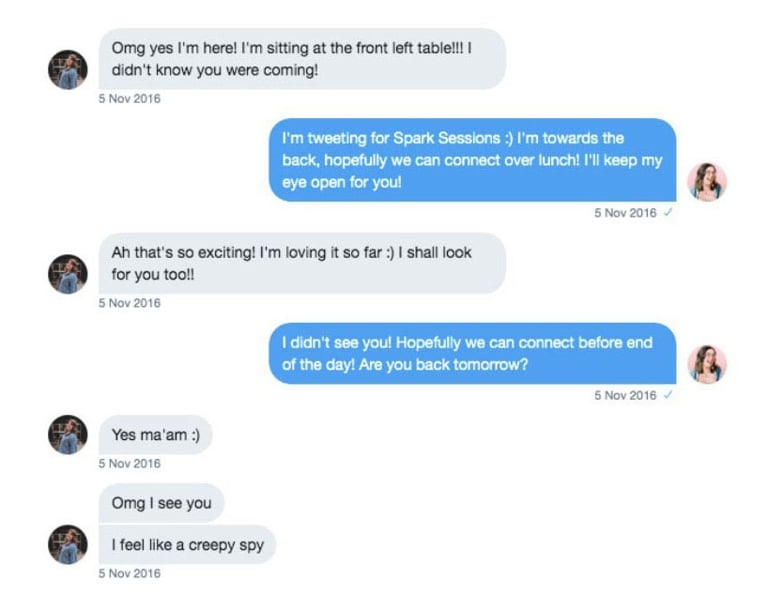Select the 'Omg yes I'm here' message bubble
Image resolution: width=768 pixels, height=608 pixels.
pos(302,59)
